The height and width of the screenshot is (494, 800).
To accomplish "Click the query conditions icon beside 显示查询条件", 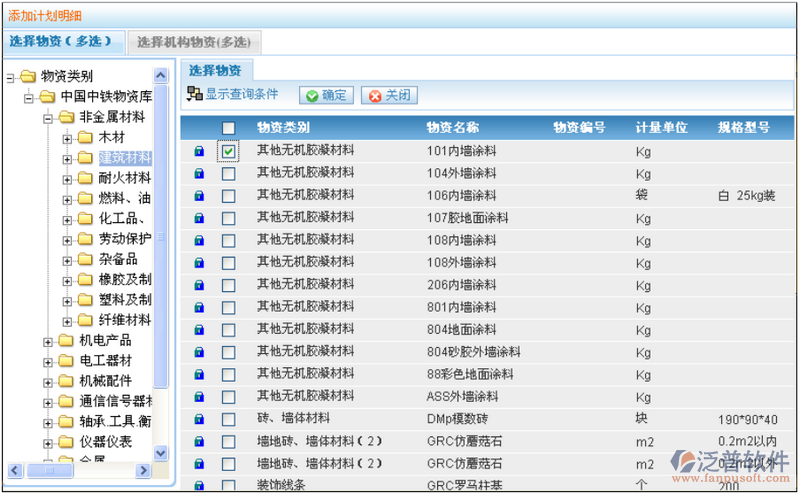I will tap(194, 95).
